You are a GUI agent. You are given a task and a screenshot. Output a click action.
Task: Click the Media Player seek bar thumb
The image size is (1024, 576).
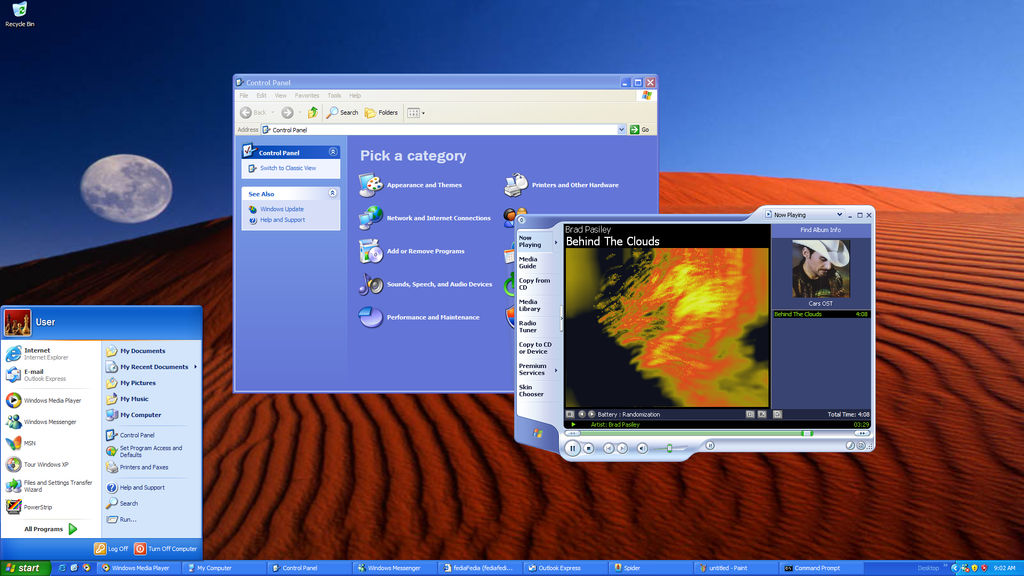click(x=807, y=433)
